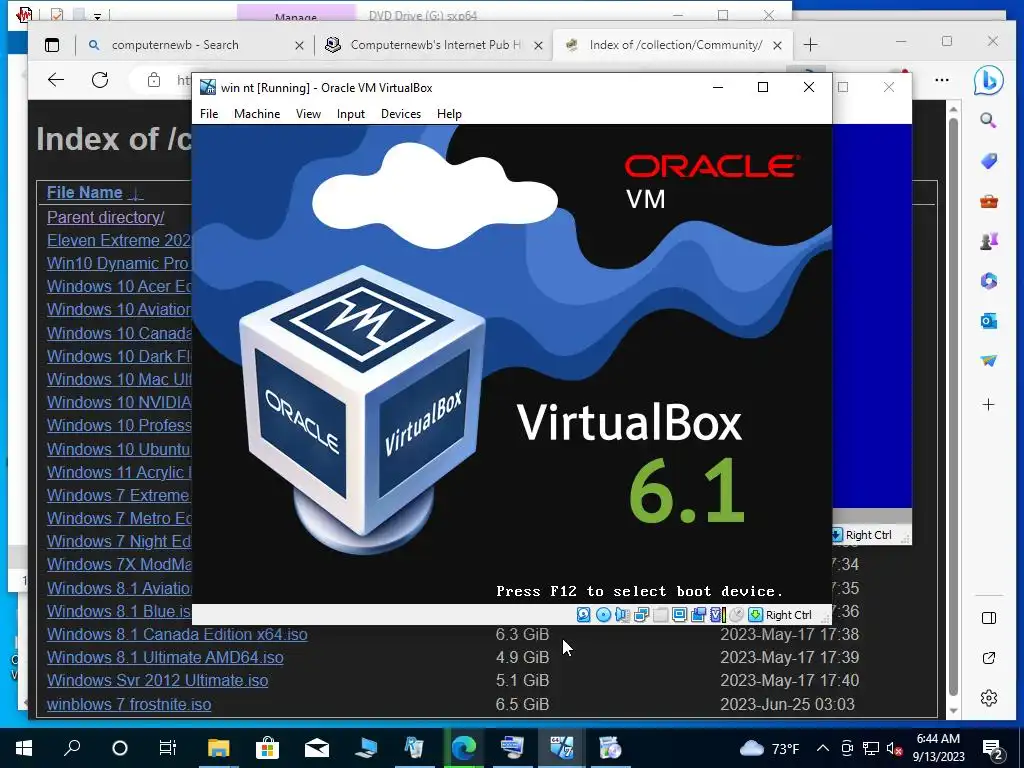Click the Search icon in Edge sidebar
This screenshot has height=768, width=1024.
(x=988, y=120)
